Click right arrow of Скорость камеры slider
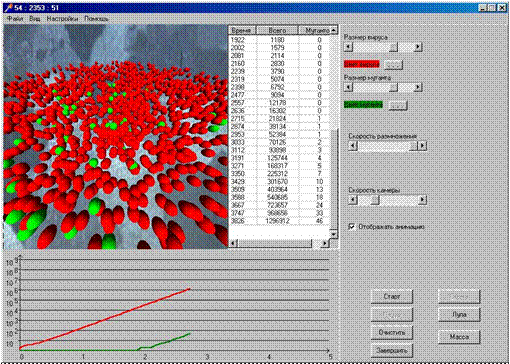Screen dimensions: 510x364 (423, 200)
